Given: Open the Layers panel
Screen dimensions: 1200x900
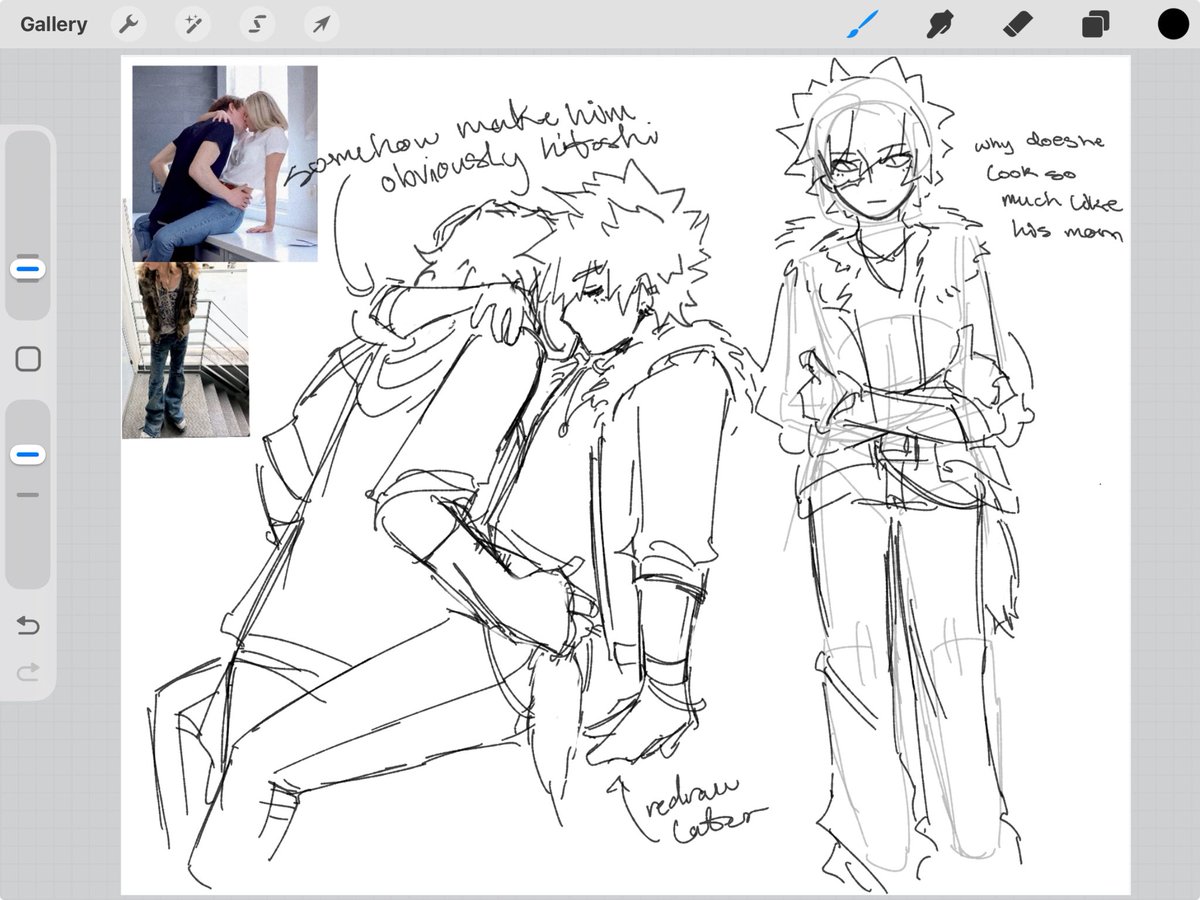Looking at the screenshot, I should [x=1095, y=24].
